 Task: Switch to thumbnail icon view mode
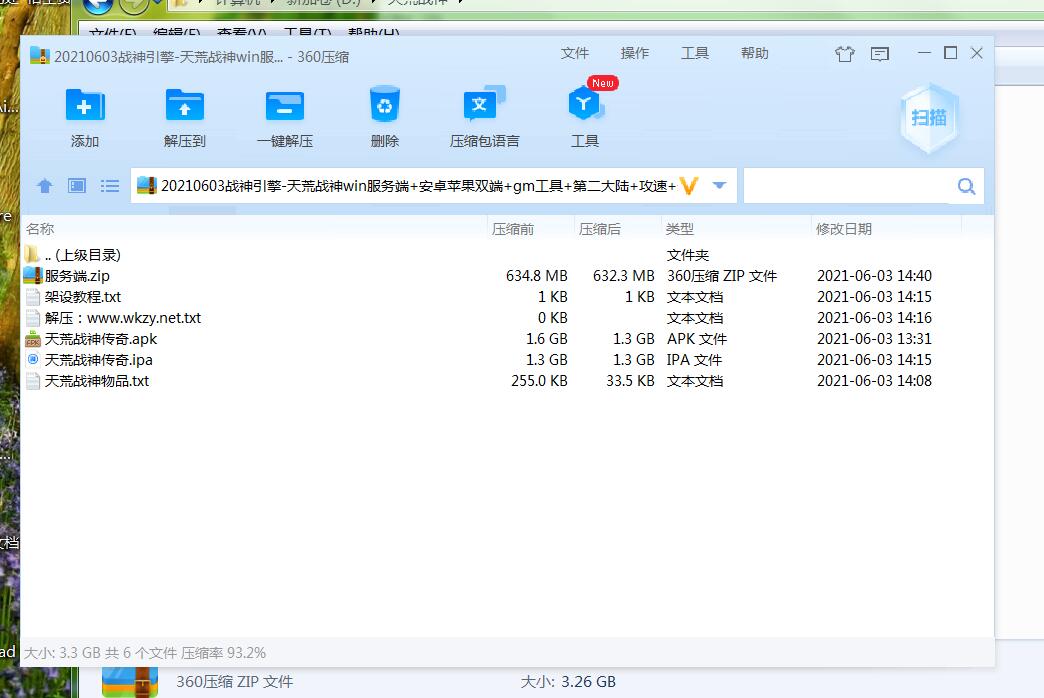(x=77, y=186)
